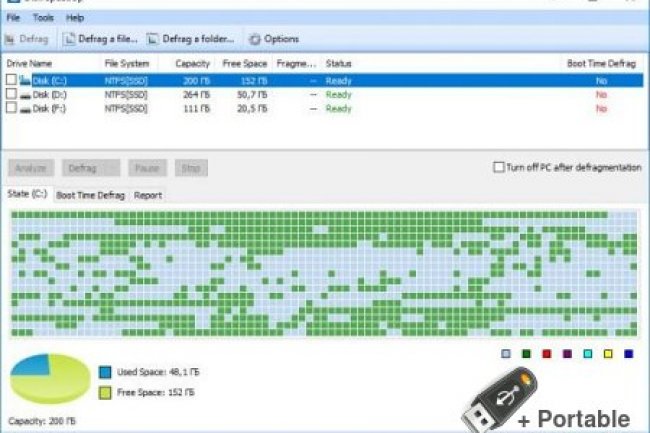Click the Stop button
The width and height of the screenshot is (650, 433).
click(x=191, y=168)
